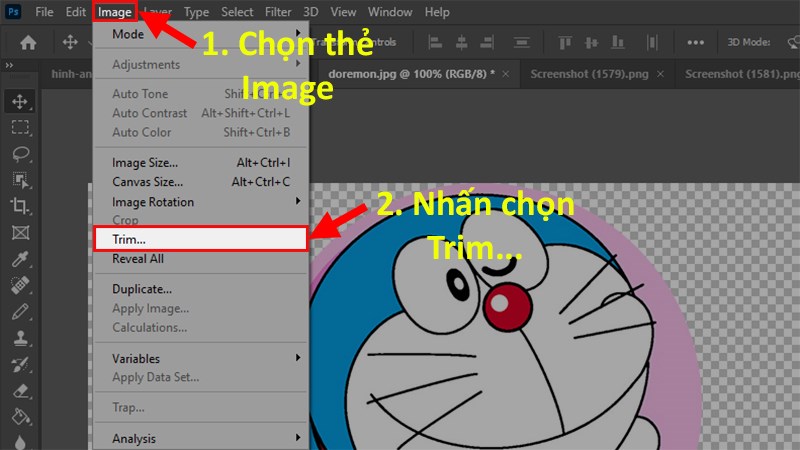The height and width of the screenshot is (450, 800).
Task: Select the Paint Bucket tool
Action: point(20,417)
